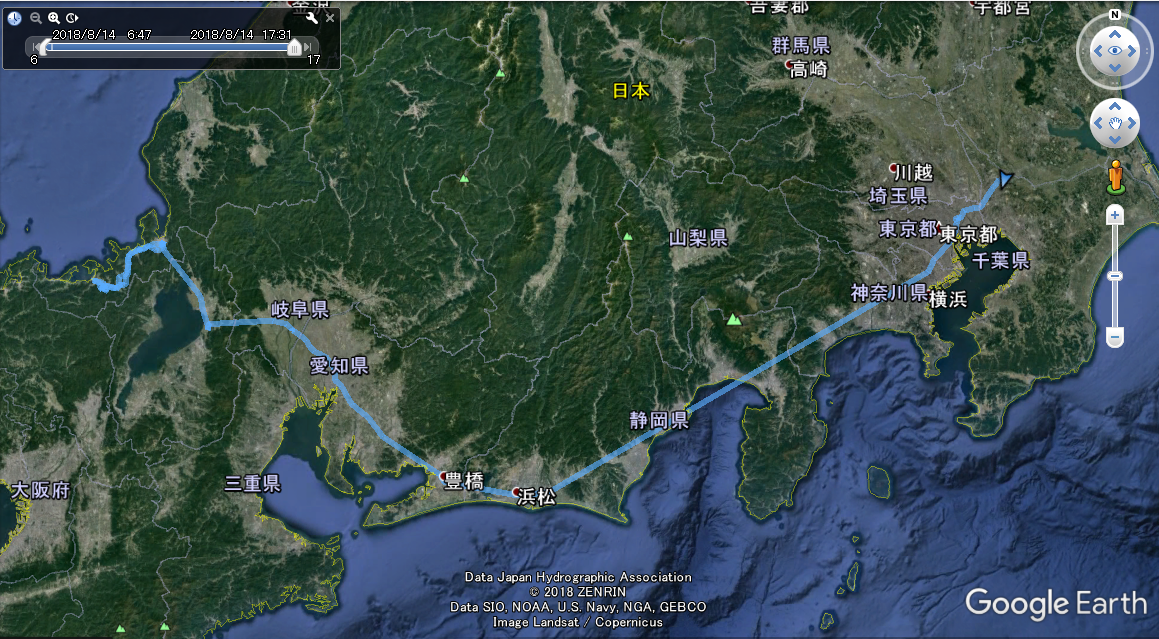This screenshot has height=639, width=1159.
Task: Click the 群馬県 prefecture label
Action: 801,46
